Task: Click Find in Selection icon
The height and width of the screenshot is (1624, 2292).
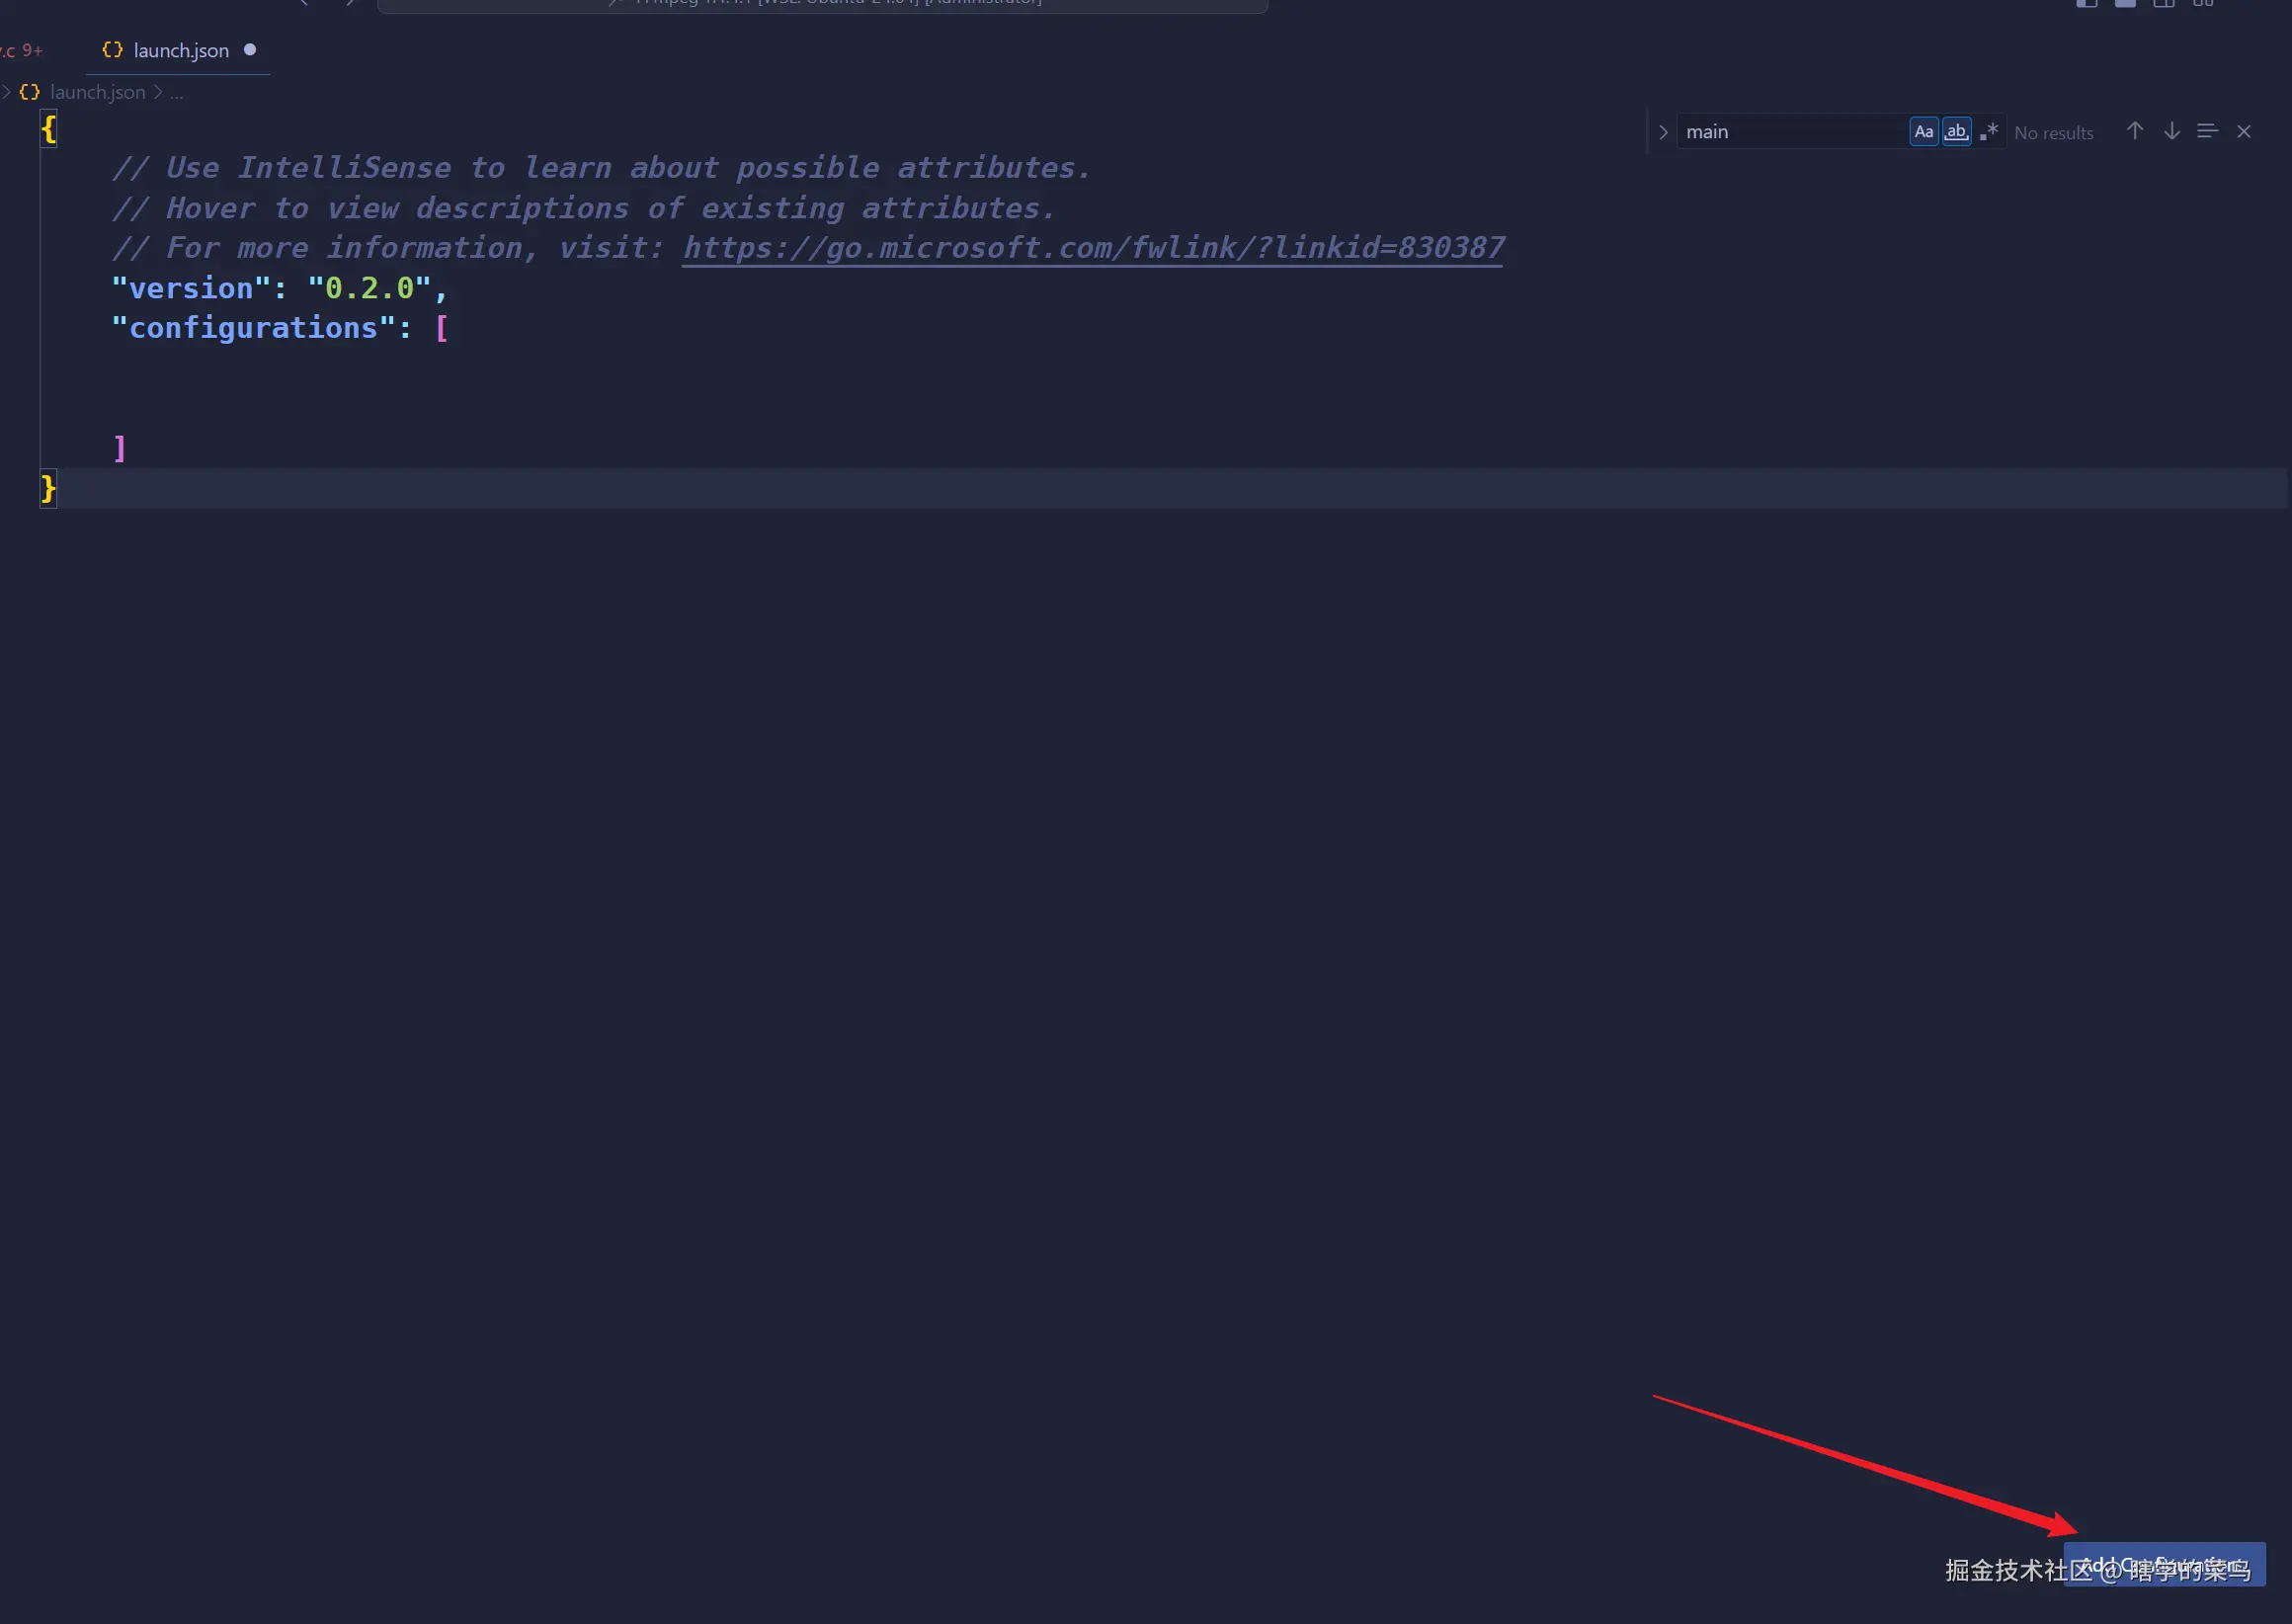Action: [x=2207, y=132]
